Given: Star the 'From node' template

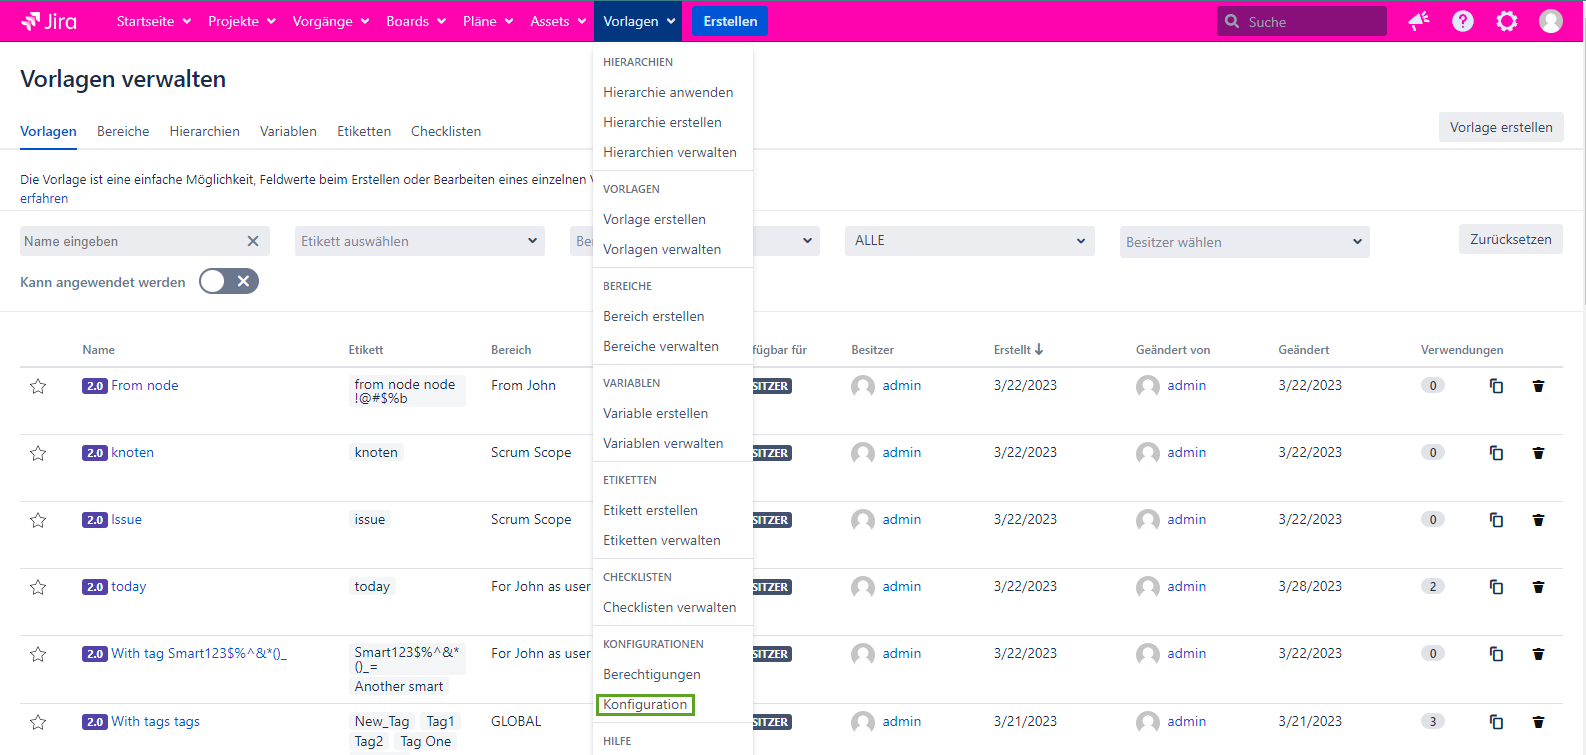Looking at the screenshot, I should coord(38,386).
